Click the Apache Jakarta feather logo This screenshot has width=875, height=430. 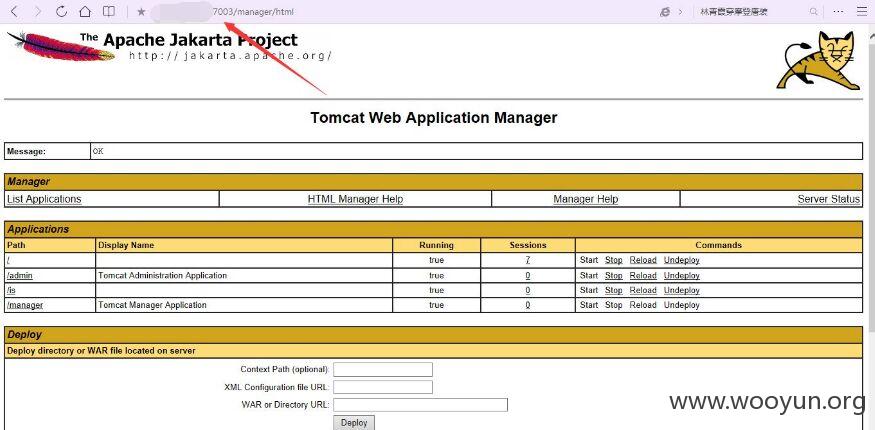pos(61,47)
